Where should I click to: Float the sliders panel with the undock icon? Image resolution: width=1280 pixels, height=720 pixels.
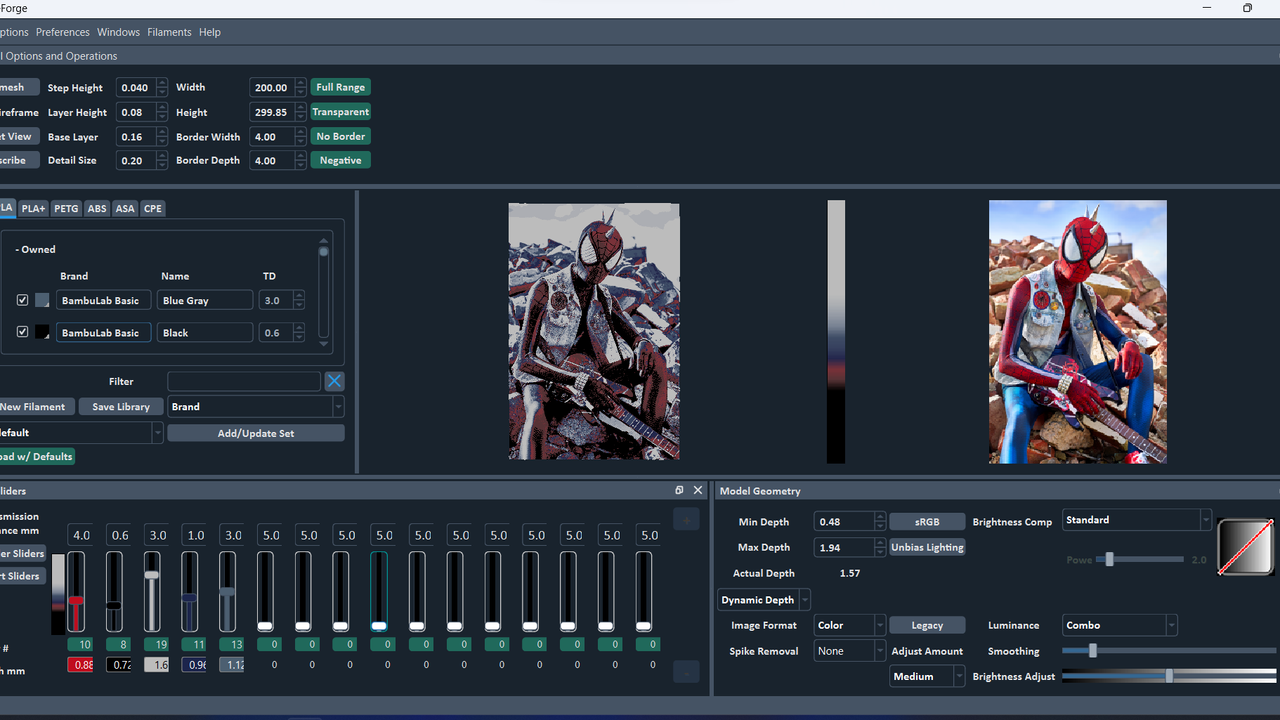pos(679,490)
